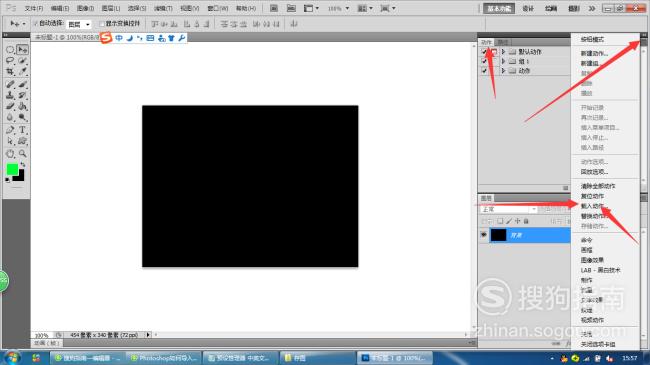Select the Eraser tool

(x=10, y=107)
